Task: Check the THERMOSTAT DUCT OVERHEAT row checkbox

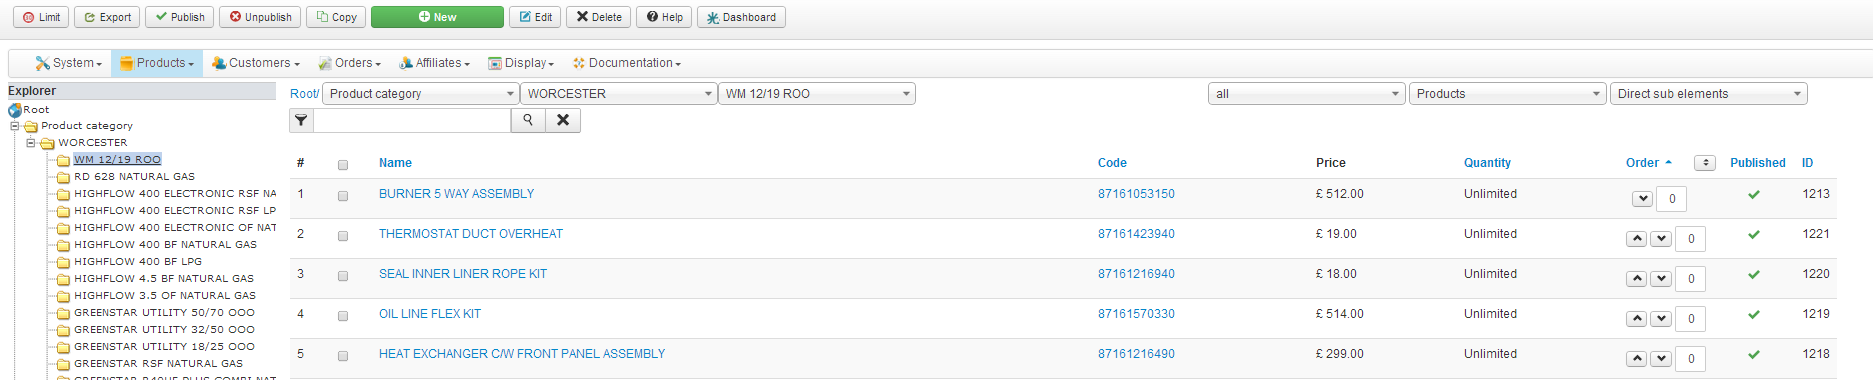Action: (343, 236)
